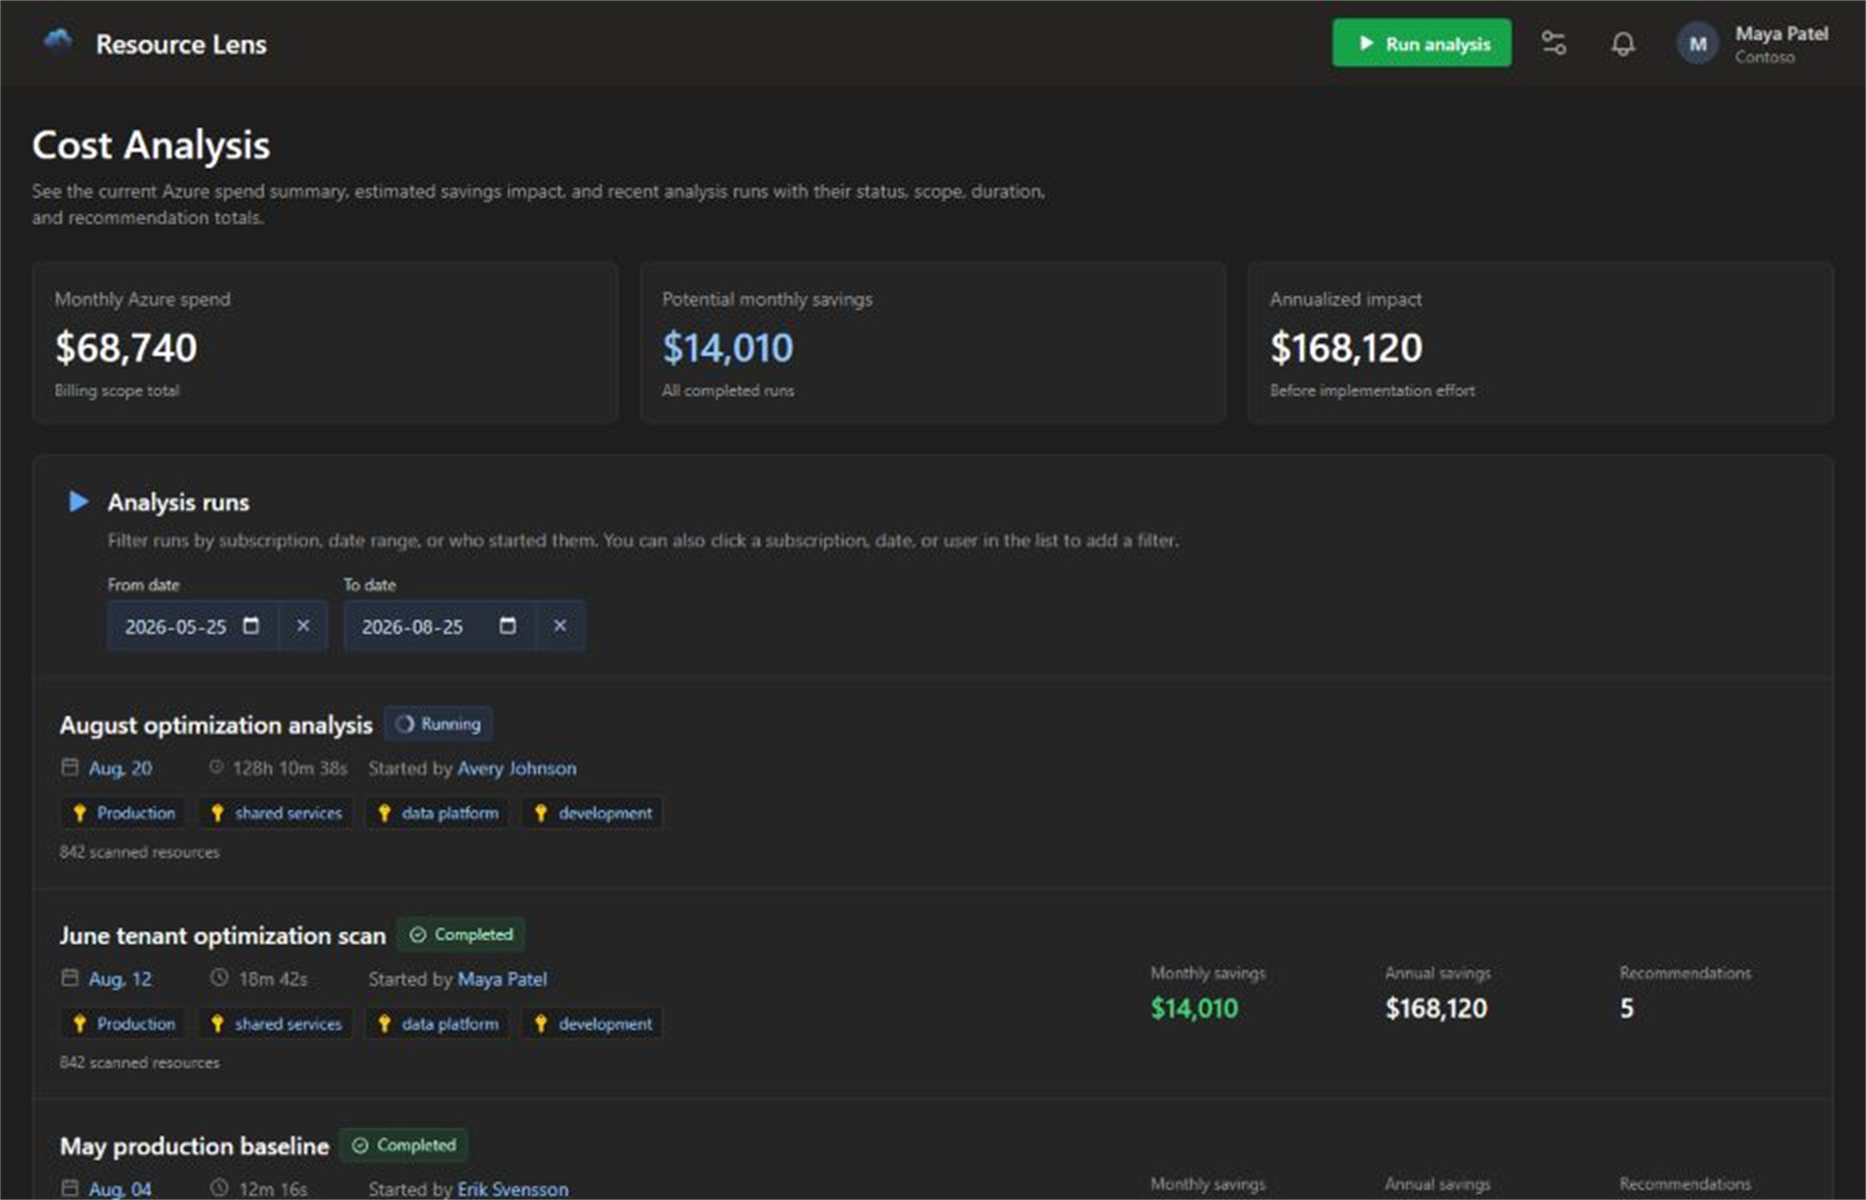Open the To date calendar picker
This screenshot has height=1200, width=1866.
[x=508, y=625]
